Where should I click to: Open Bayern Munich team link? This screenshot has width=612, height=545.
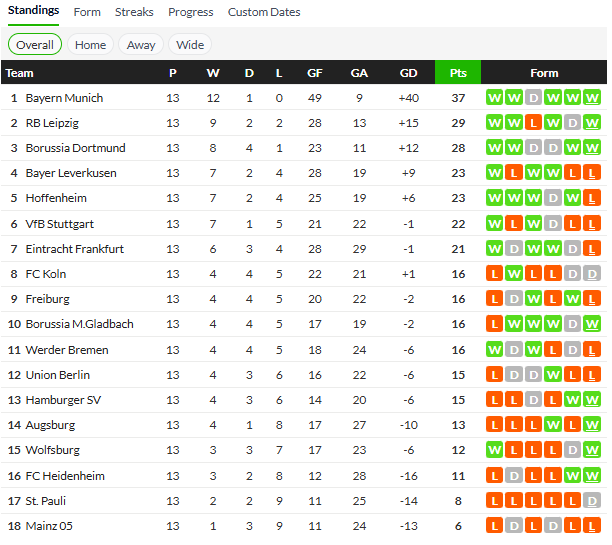coord(64,98)
